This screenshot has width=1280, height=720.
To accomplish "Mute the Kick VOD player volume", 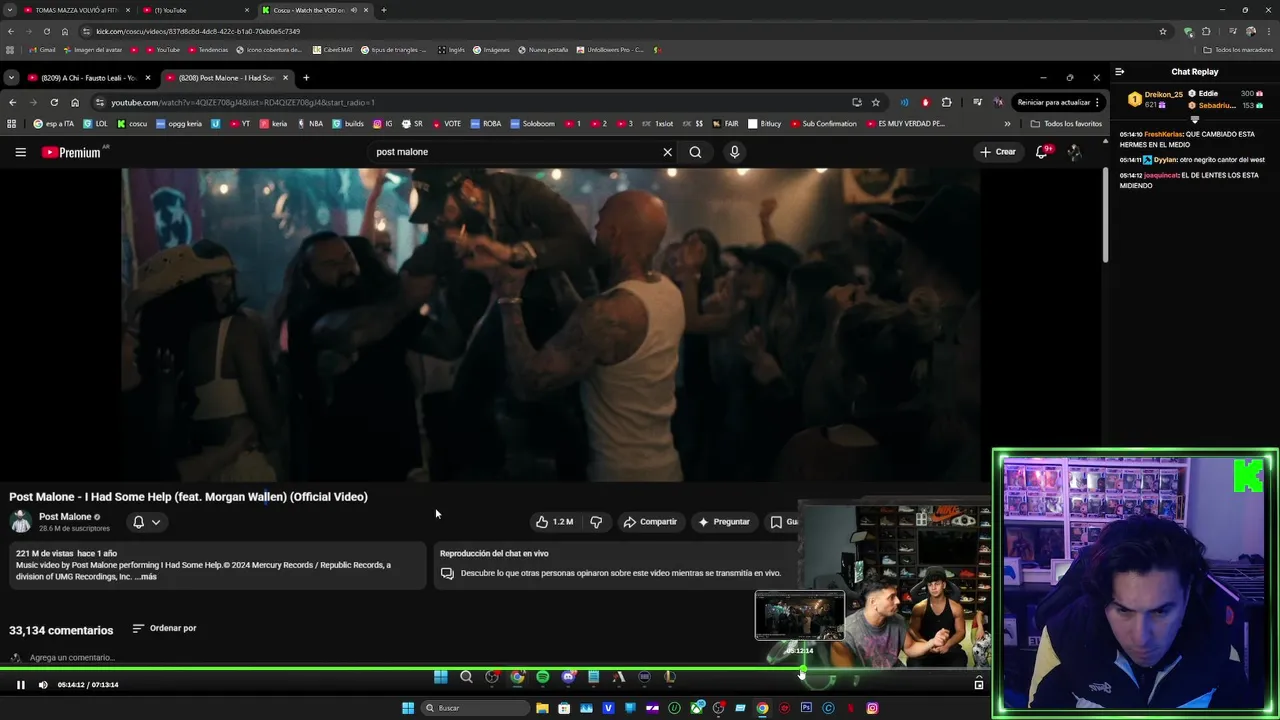I will [x=43, y=685].
